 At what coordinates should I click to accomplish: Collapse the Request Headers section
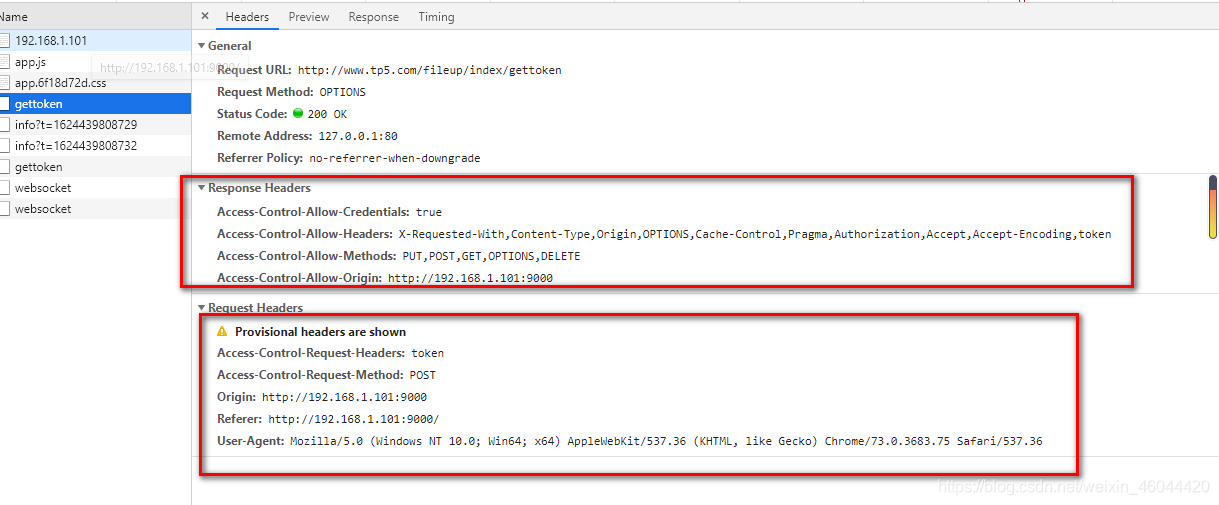[201, 308]
